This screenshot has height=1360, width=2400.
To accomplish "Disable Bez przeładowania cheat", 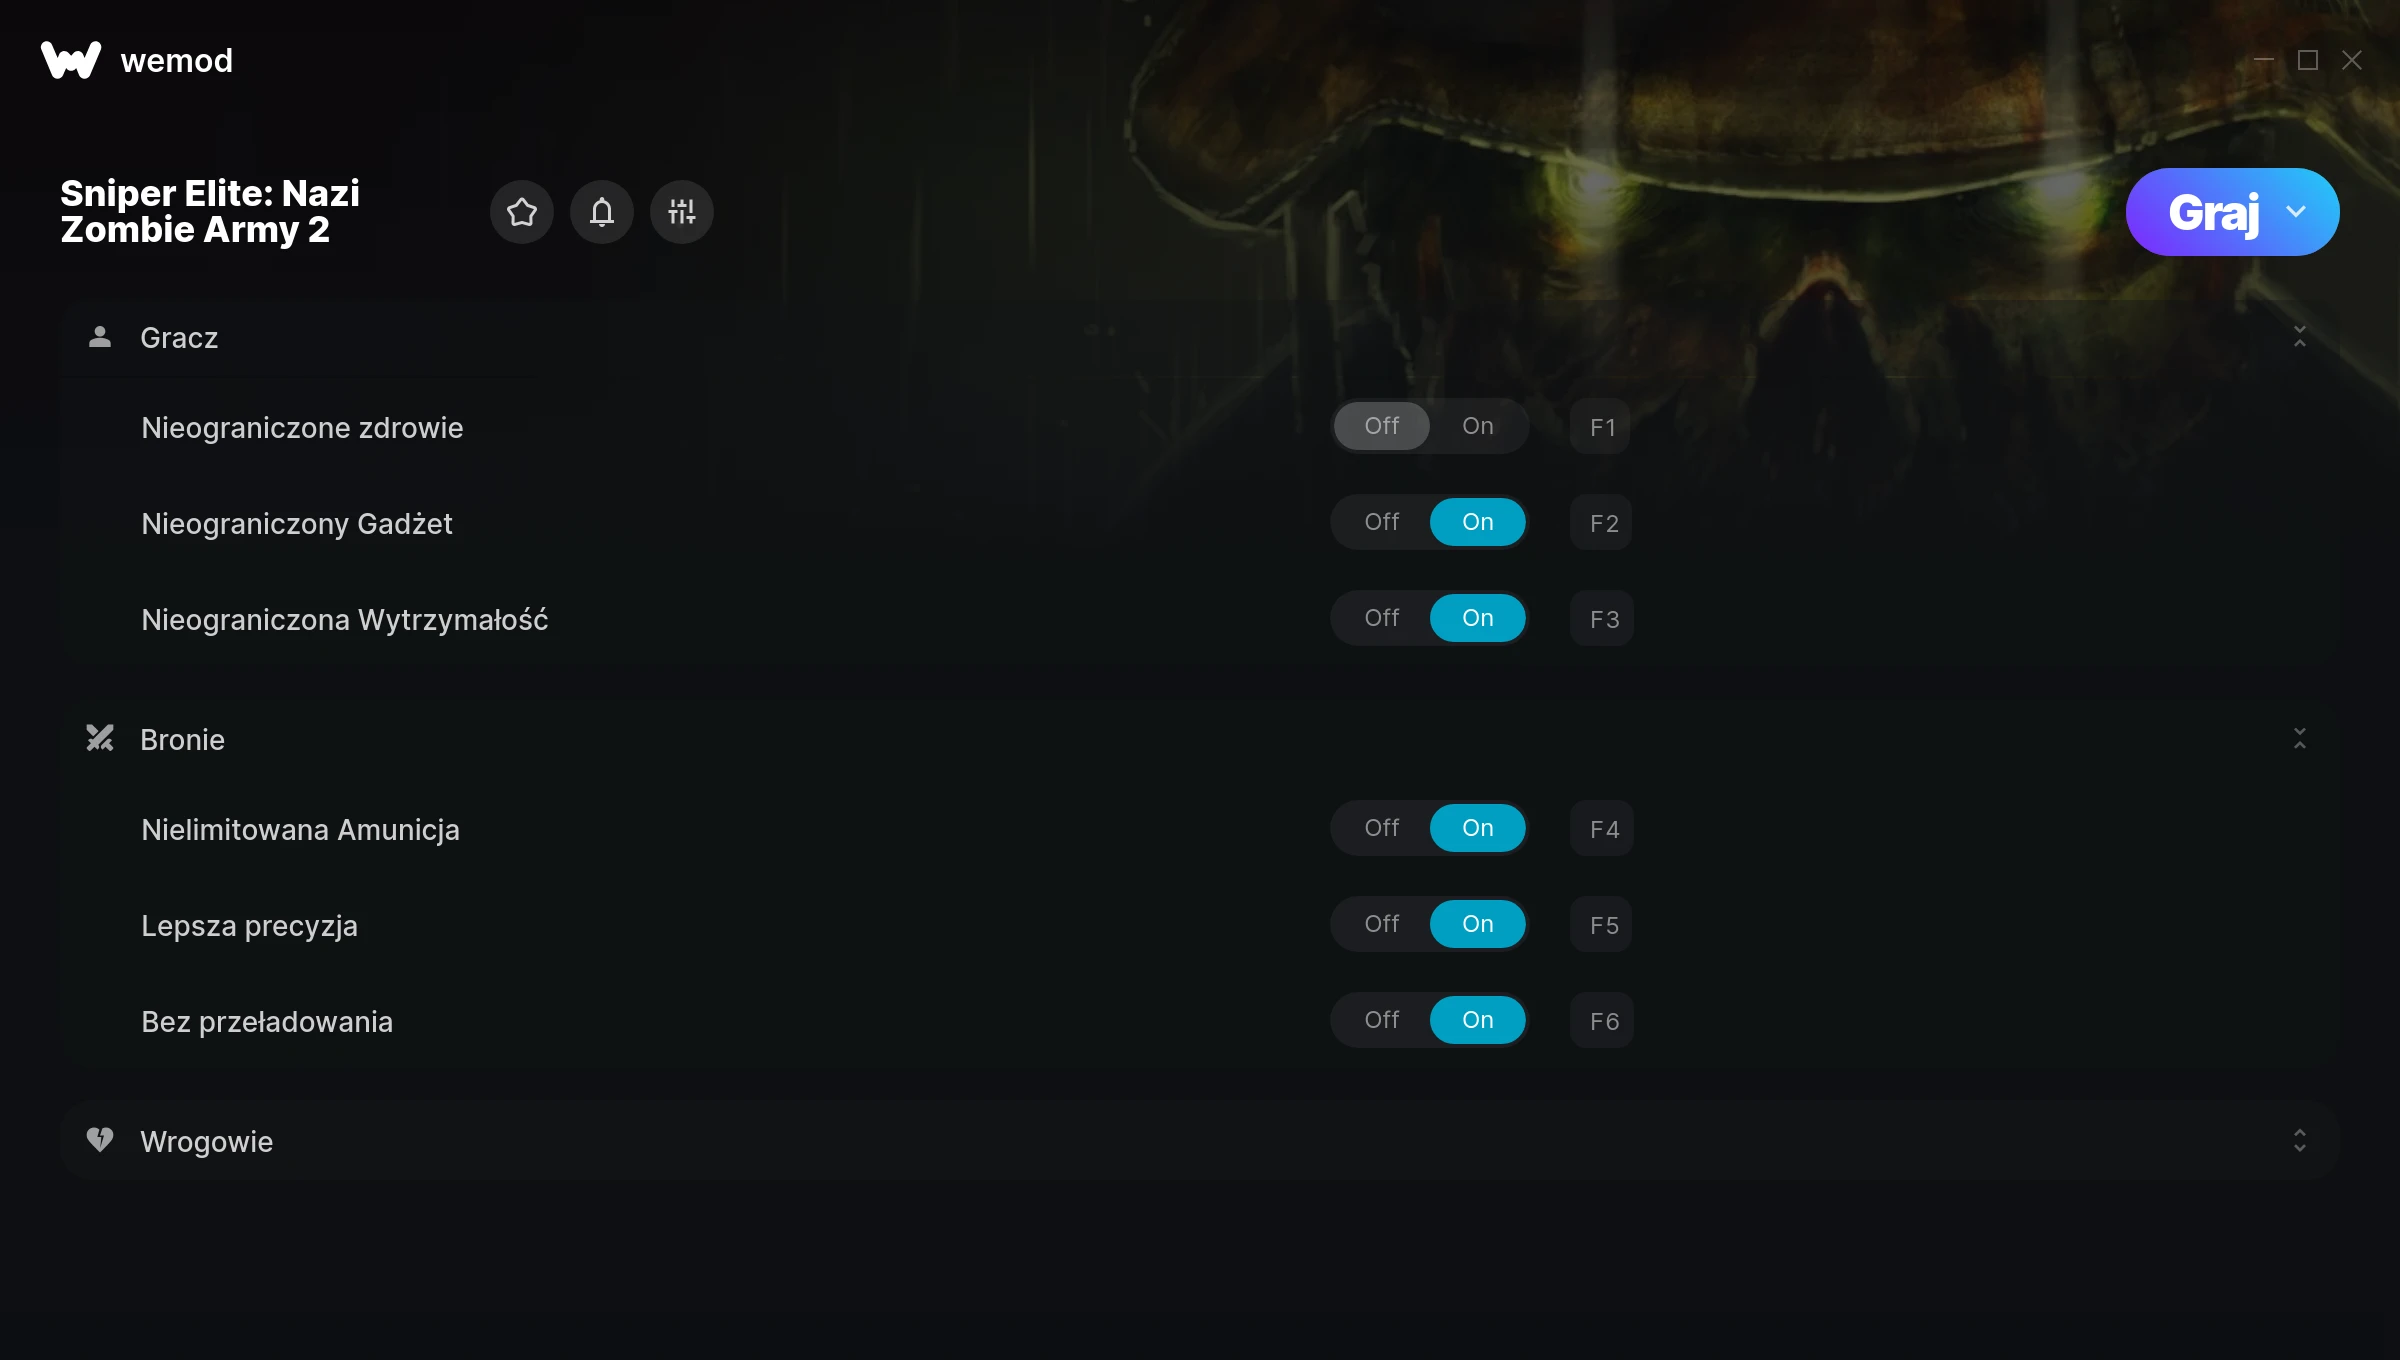I will (1382, 1020).
